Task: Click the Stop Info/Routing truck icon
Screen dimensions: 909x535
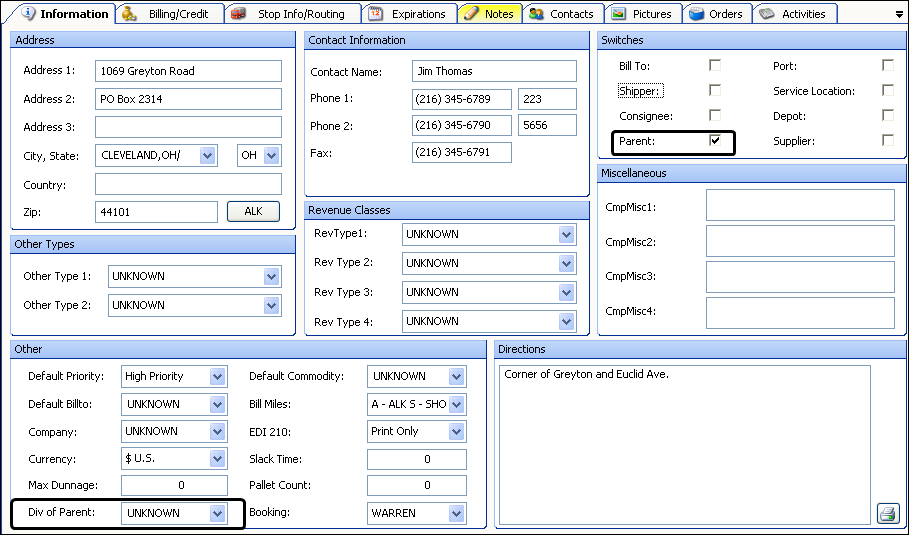Action: point(238,14)
